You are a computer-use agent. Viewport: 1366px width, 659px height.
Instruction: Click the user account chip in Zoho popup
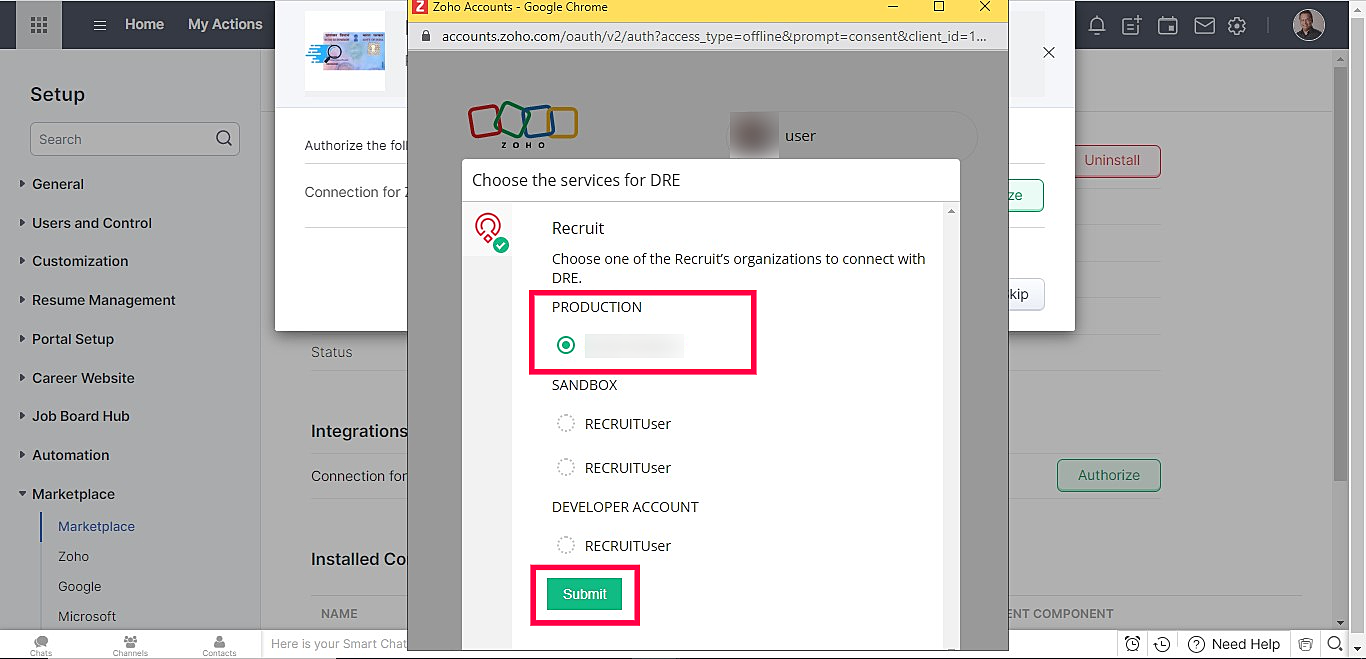[852, 136]
